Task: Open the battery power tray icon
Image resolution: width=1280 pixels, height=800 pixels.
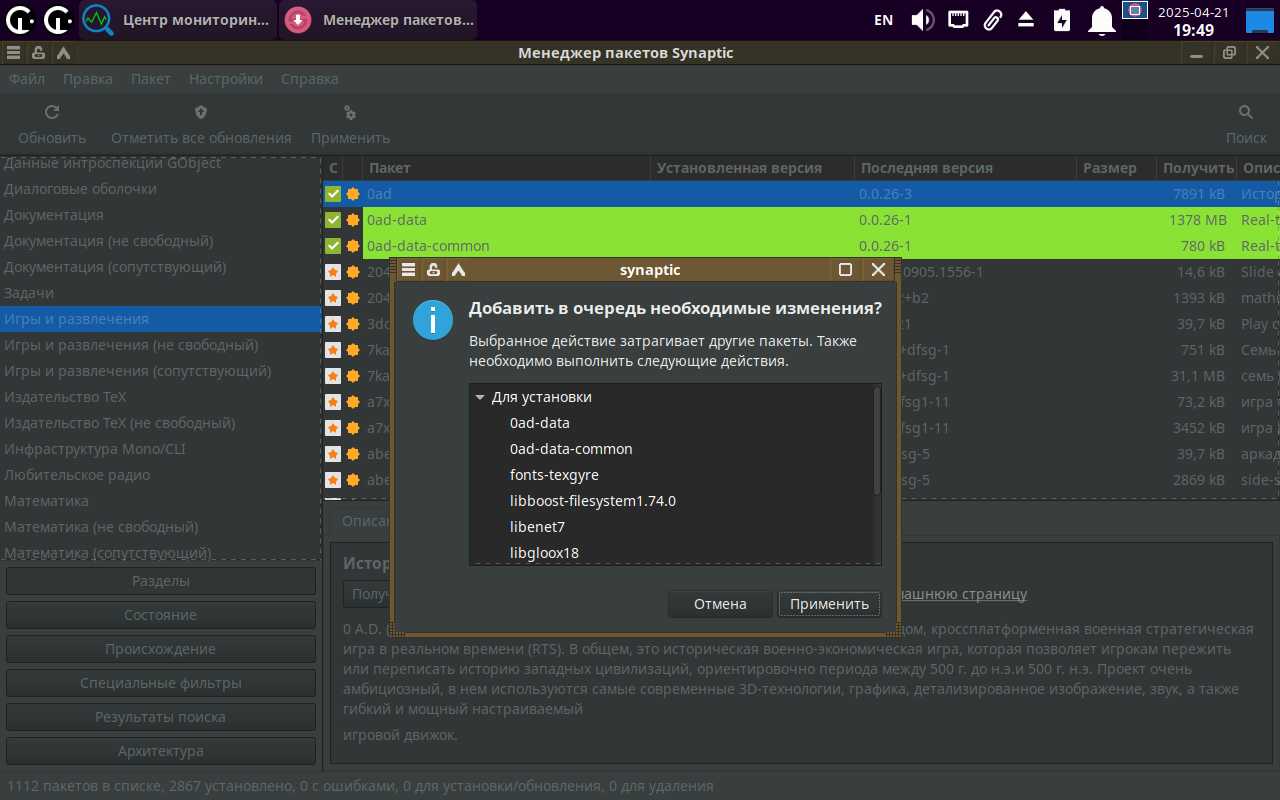Action: 1062,19
